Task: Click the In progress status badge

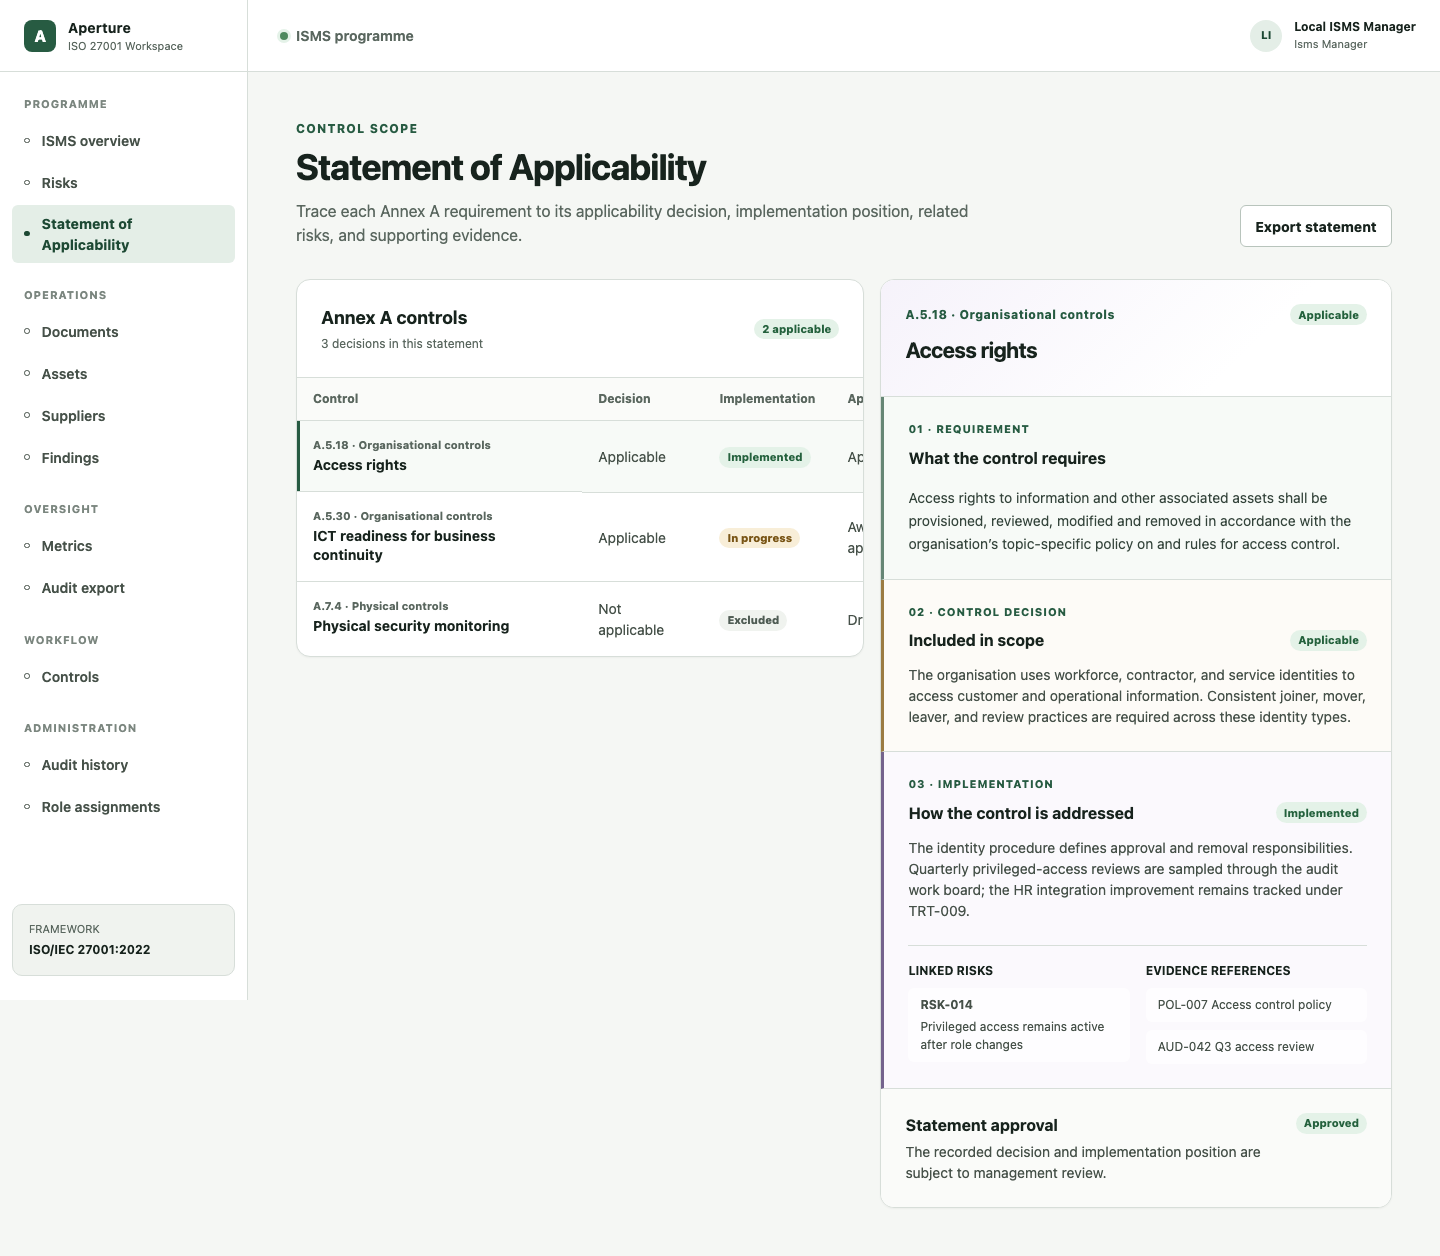Action: pos(759,538)
